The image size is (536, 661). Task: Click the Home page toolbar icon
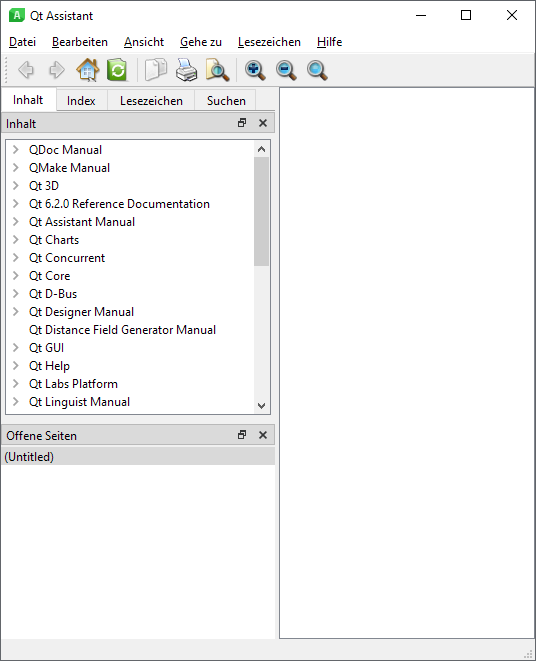point(88,70)
